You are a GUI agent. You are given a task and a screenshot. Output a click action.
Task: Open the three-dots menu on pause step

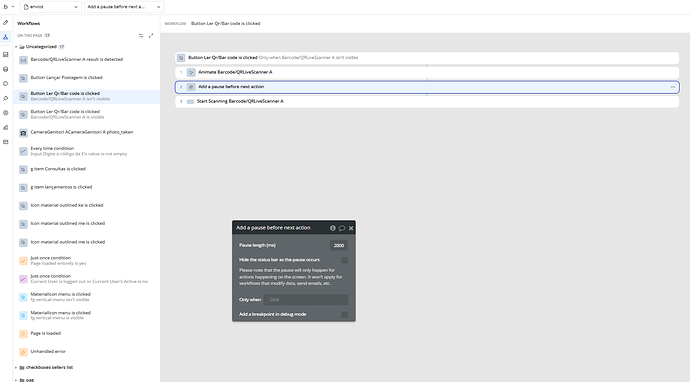[x=672, y=87]
